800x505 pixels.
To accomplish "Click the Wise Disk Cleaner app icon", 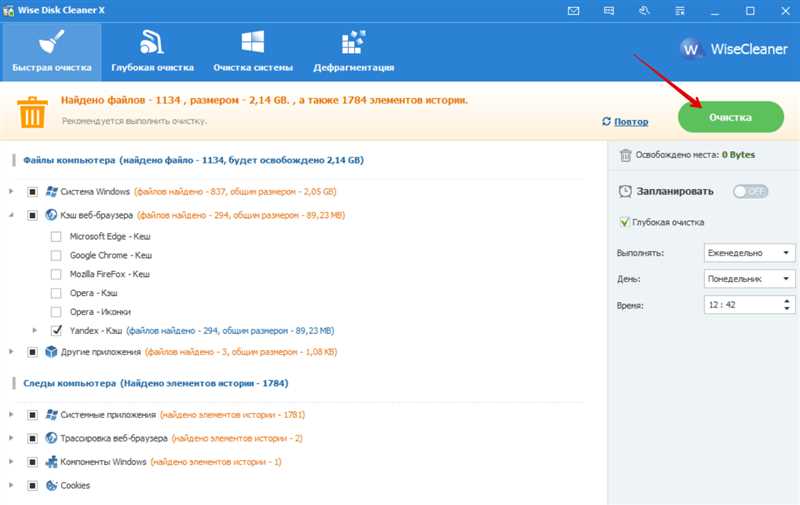I will 8,10.
